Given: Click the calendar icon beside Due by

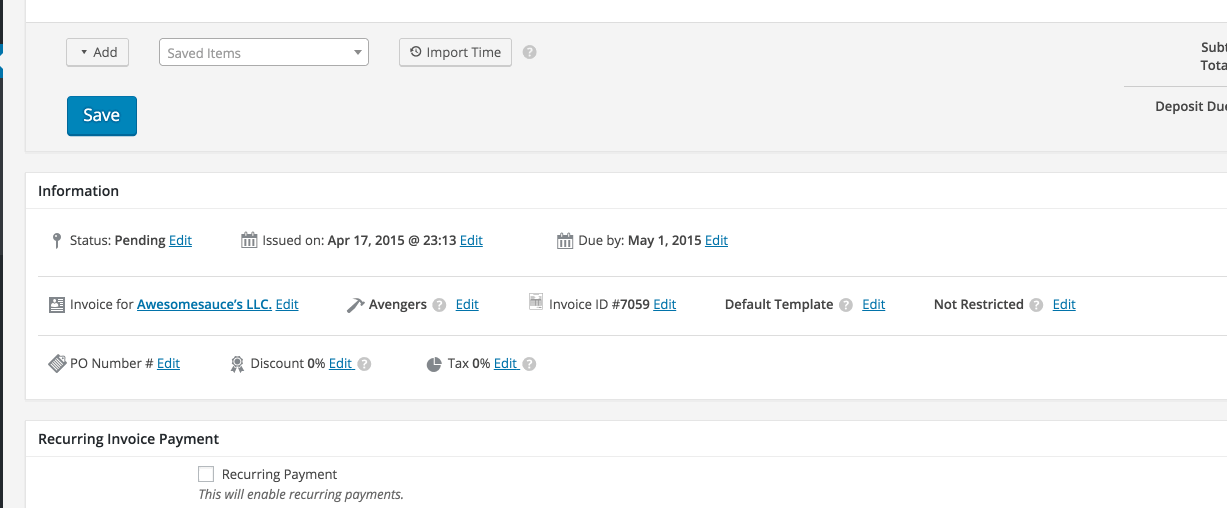Looking at the screenshot, I should pos(565,240).
